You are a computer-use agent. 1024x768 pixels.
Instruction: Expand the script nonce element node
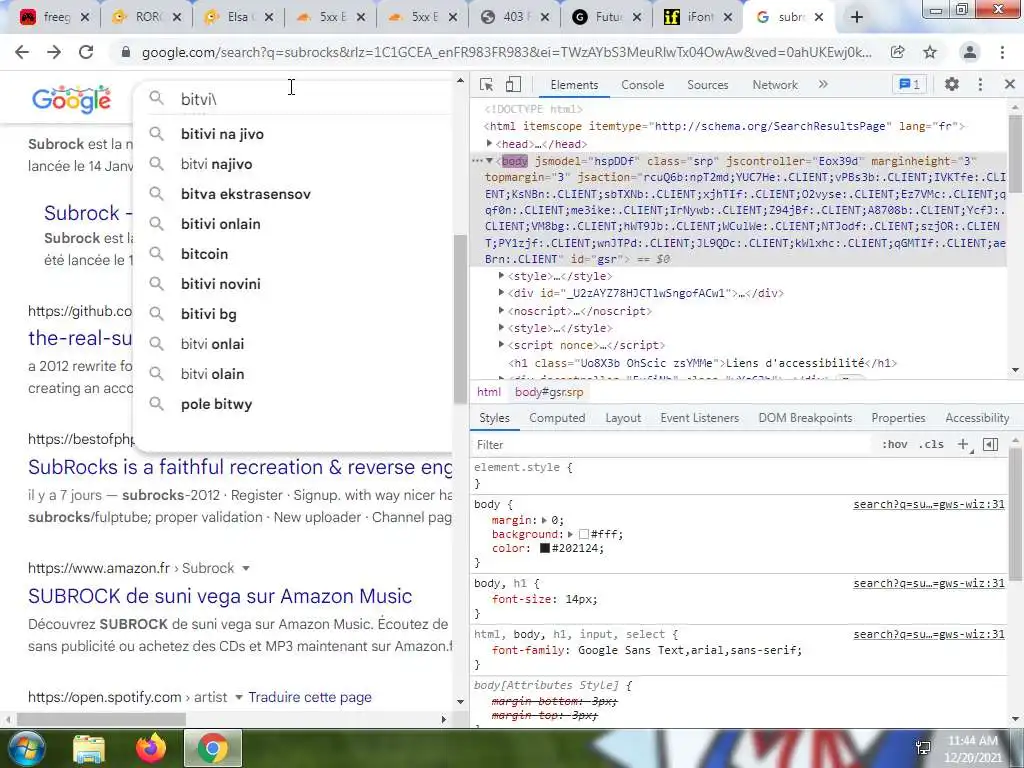[501, 344]
